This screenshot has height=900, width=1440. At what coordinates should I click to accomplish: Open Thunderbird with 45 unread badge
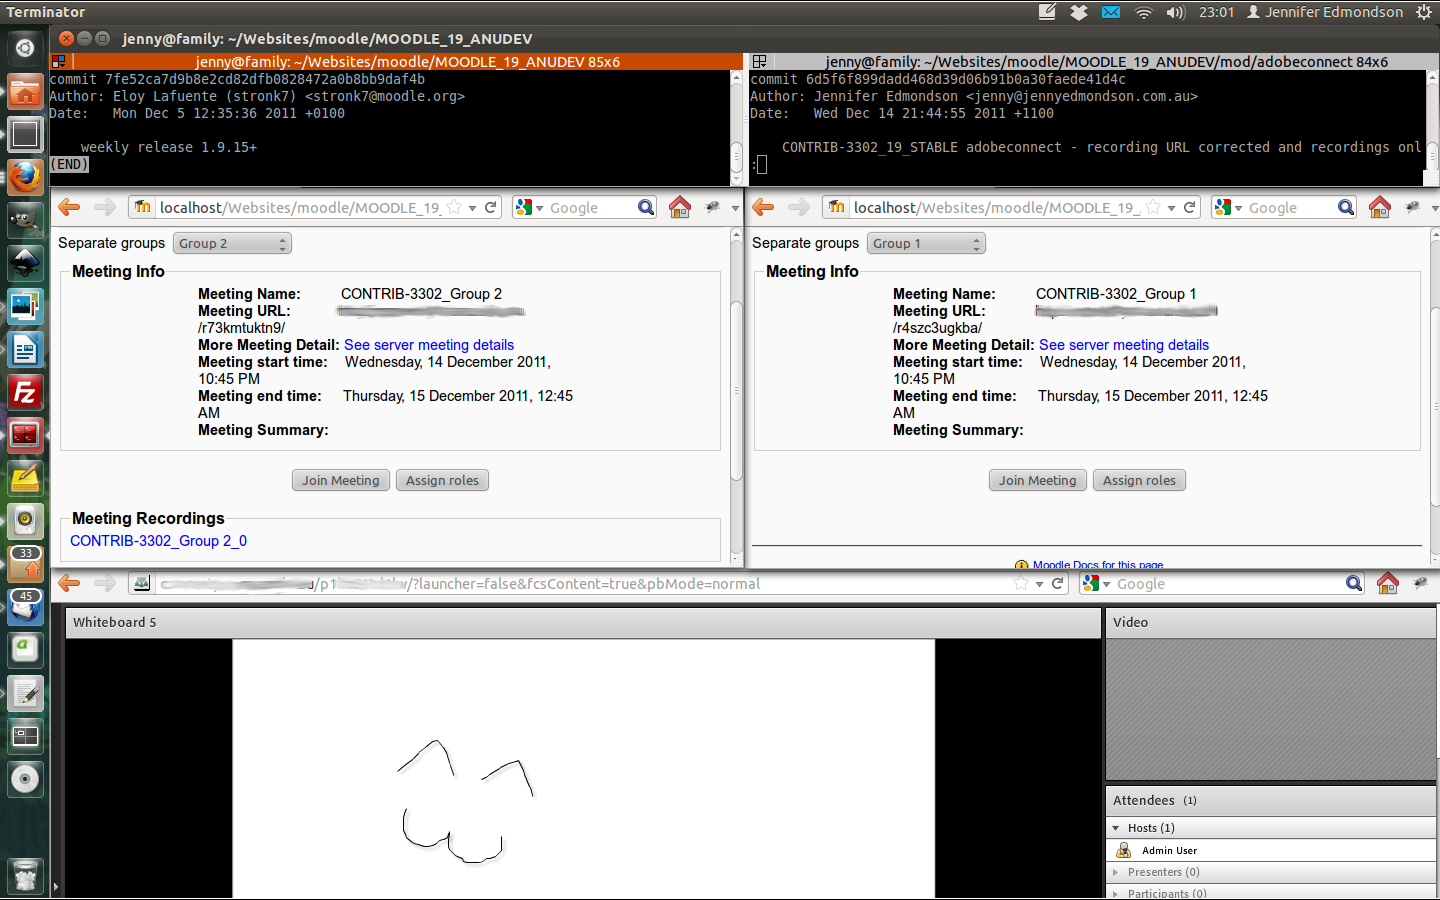pos(25,607)
